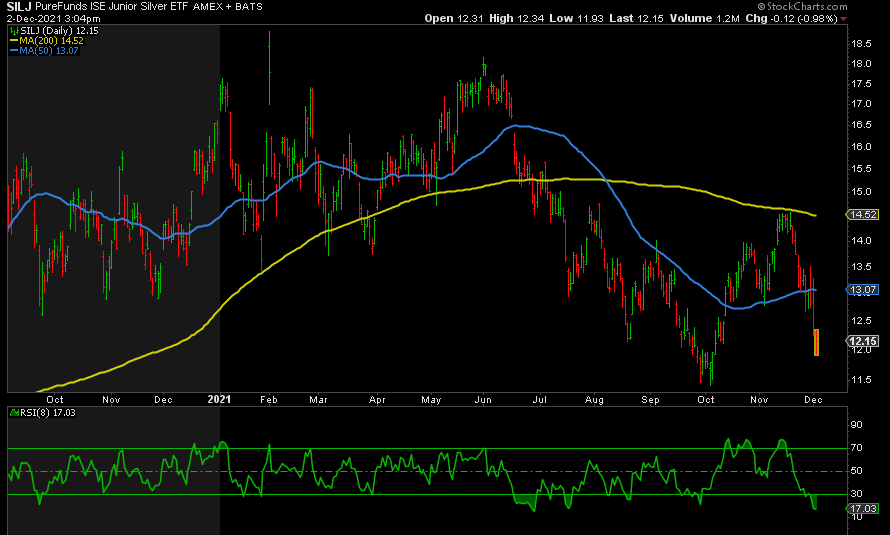Click the Volume 1.2M value
Image resolution: width=890 pixels, height=535 pixels.
point(704,18)
